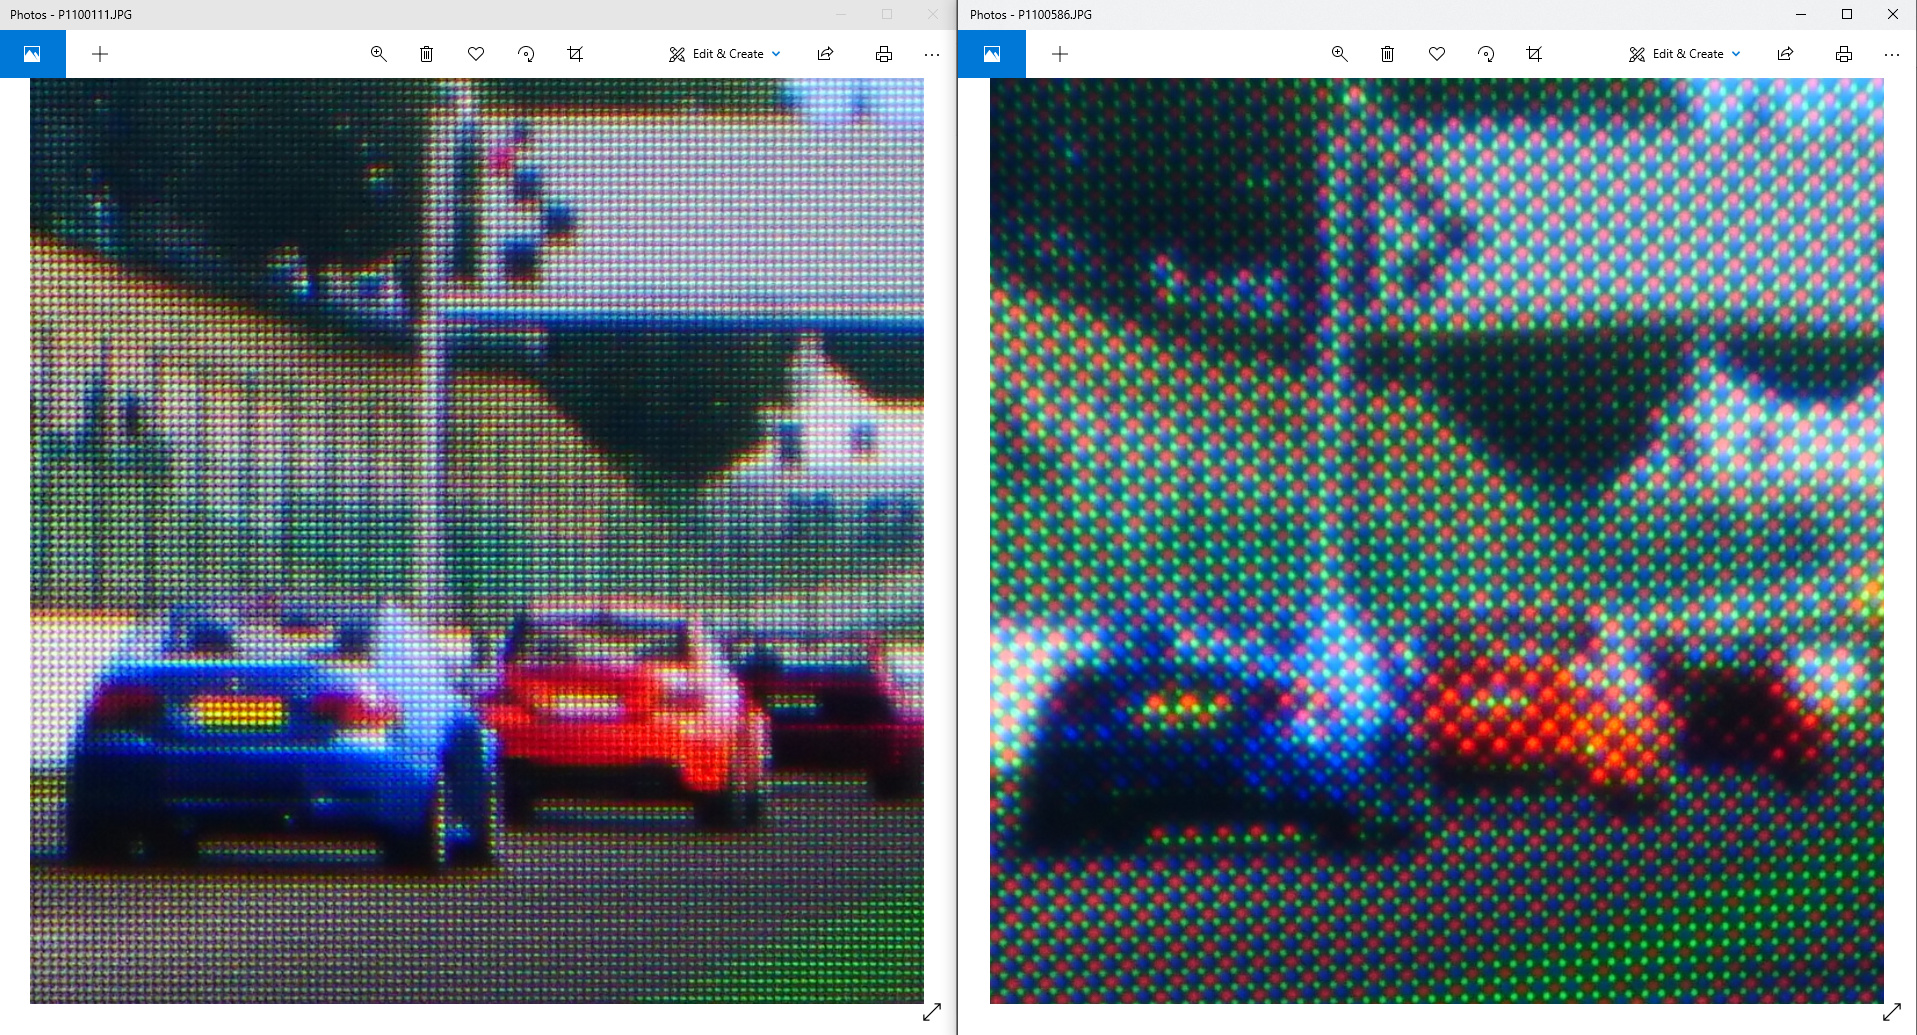Maximize the P1100586.JPG Photos window
The height and width of the screenshot is (1035, 1917).
(x=1847, y=14)
